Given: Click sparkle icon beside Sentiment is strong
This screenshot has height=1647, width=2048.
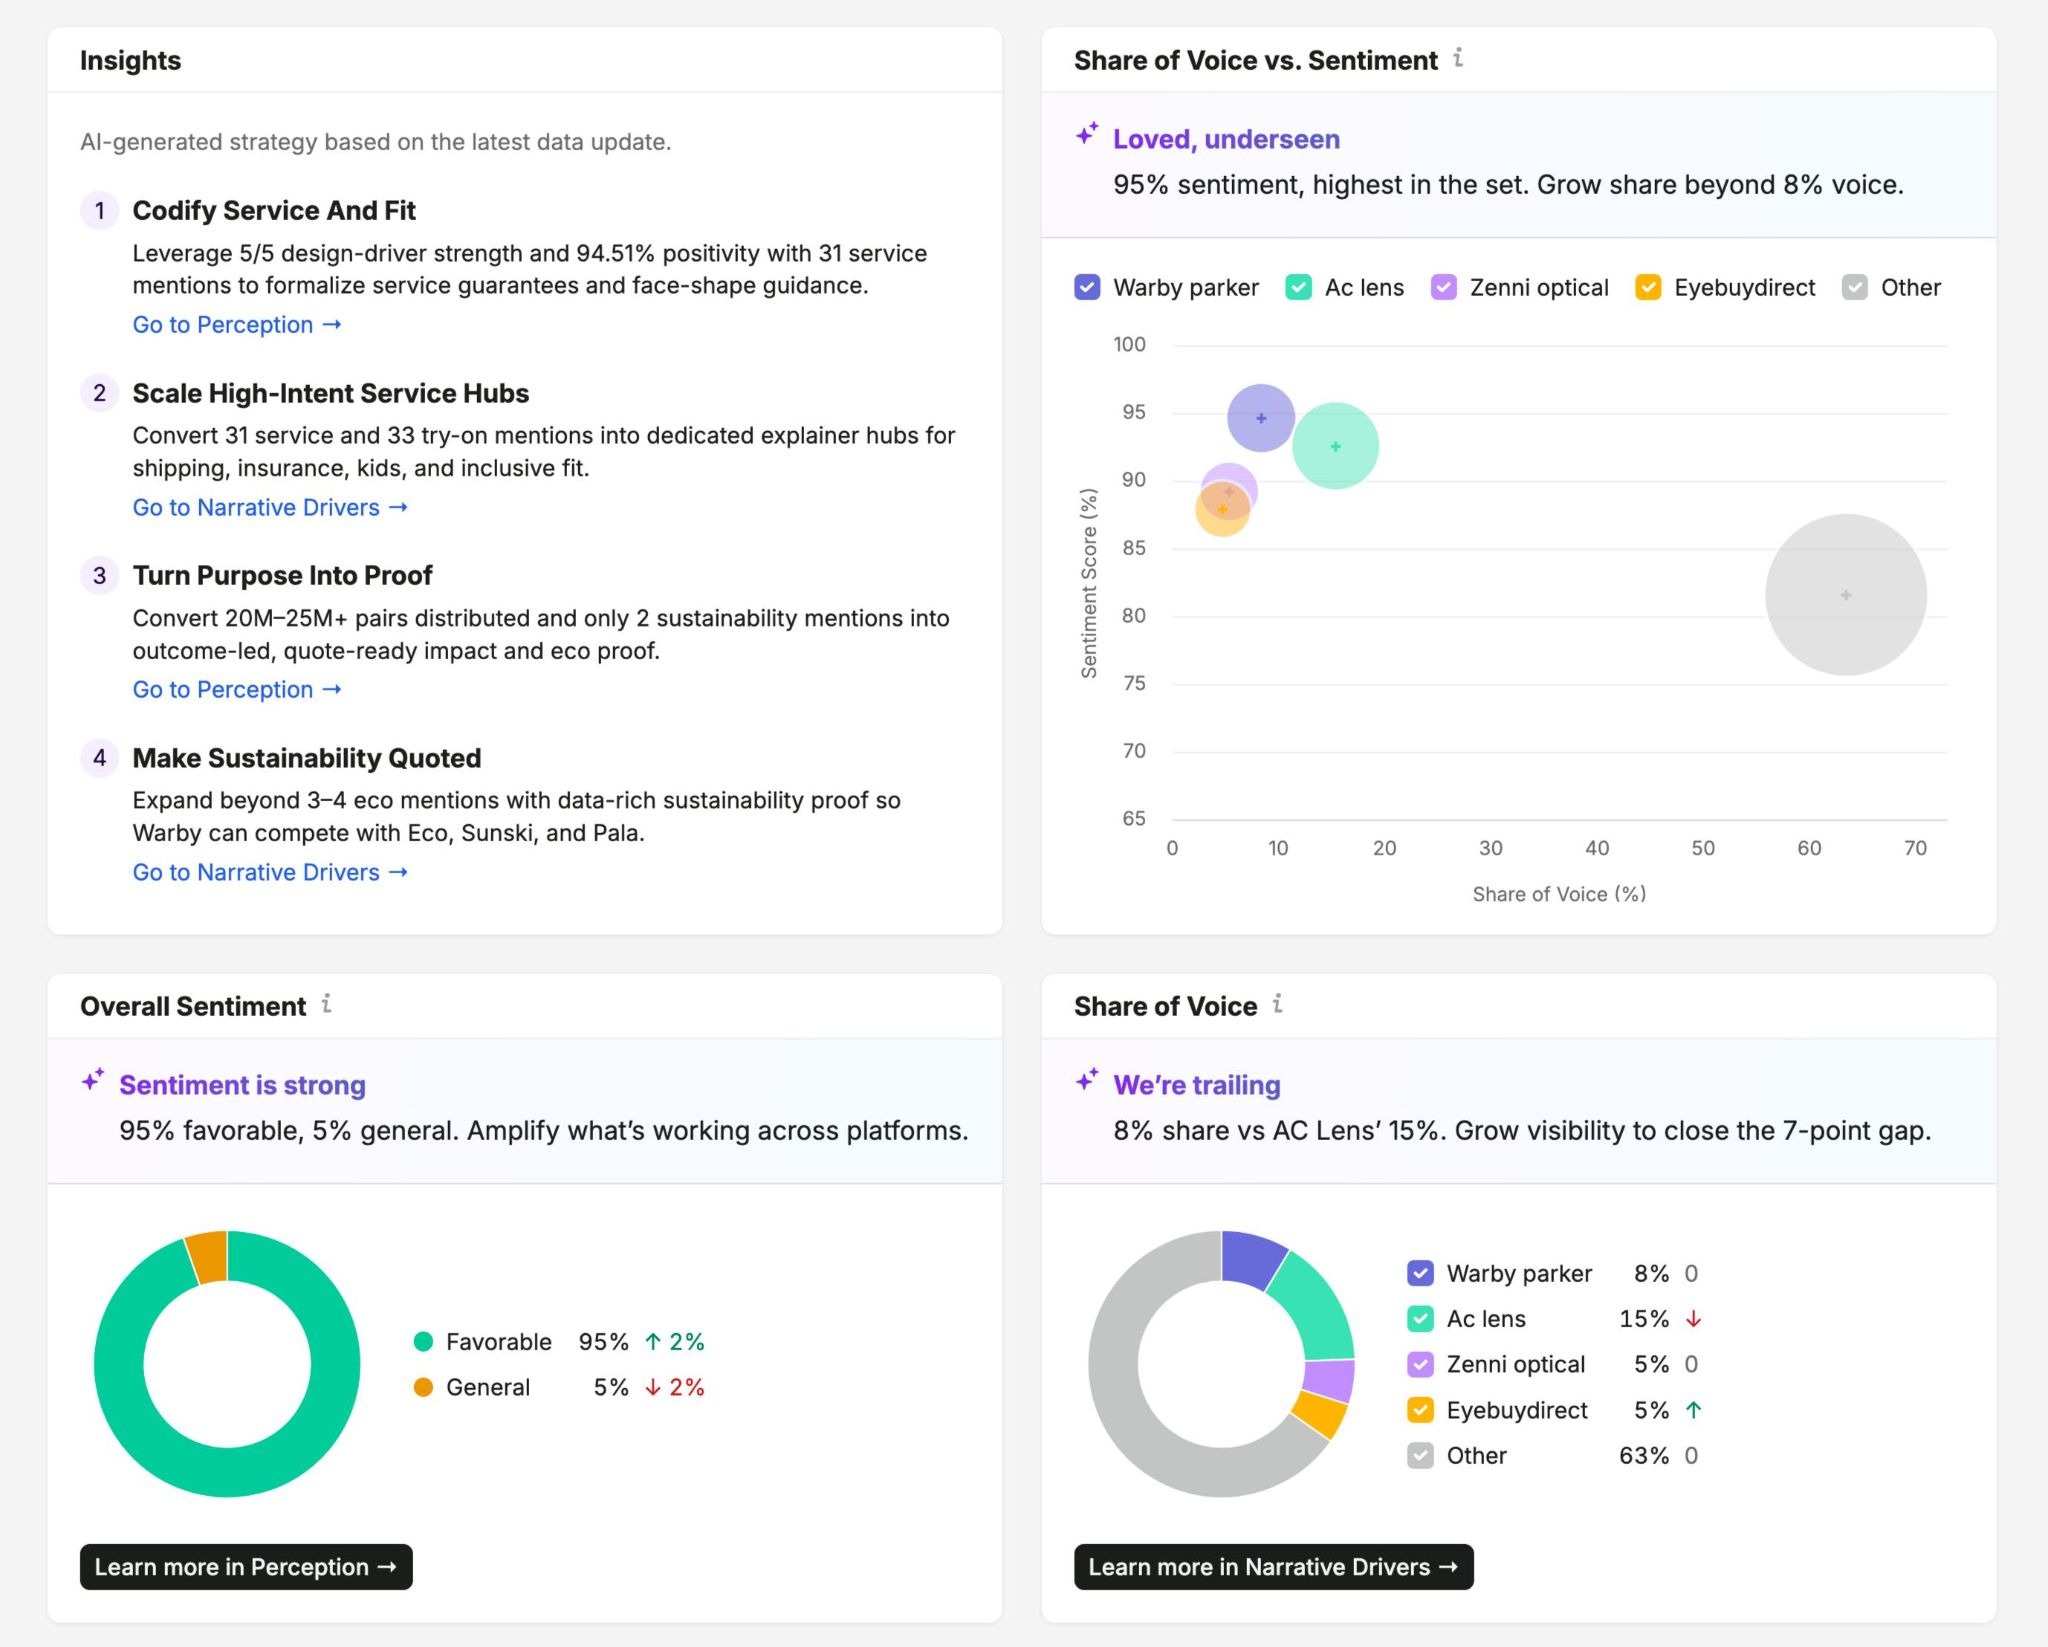Looking at the screenshot, I should (93, 1080).
